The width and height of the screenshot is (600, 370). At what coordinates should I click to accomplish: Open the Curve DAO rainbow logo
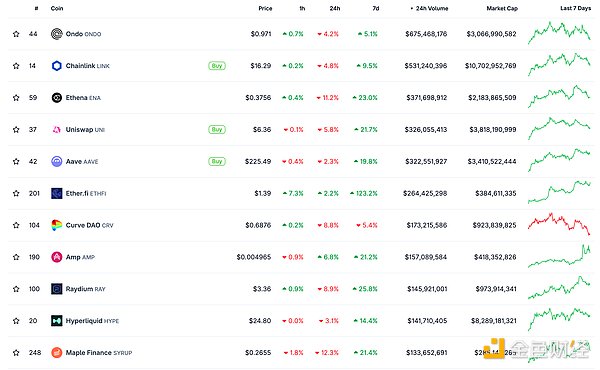click(x=57, y=225)
